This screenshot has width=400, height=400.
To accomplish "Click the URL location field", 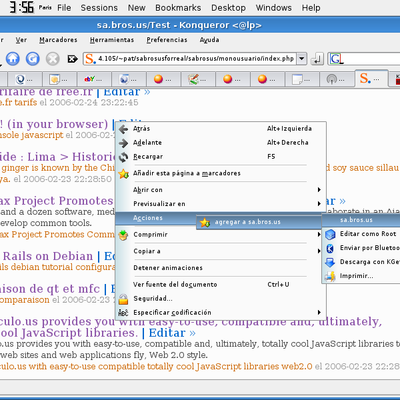I will pos(196,59).
